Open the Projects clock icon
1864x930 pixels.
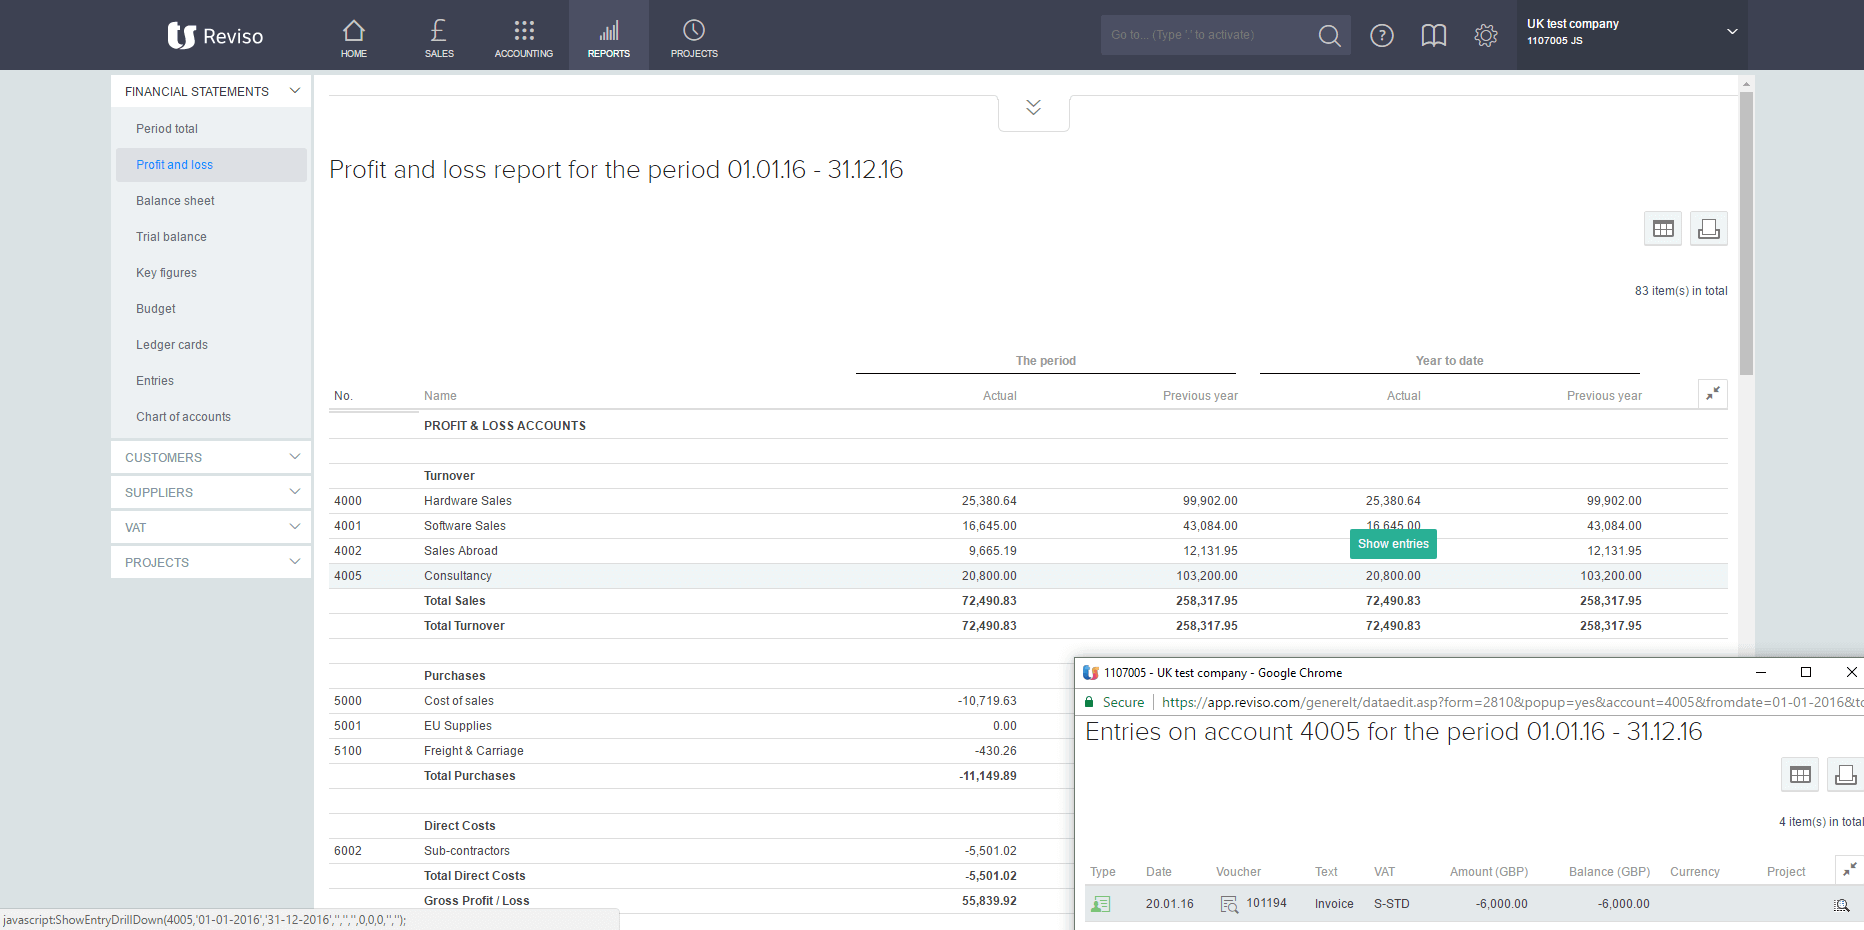(x=694, y=36)
